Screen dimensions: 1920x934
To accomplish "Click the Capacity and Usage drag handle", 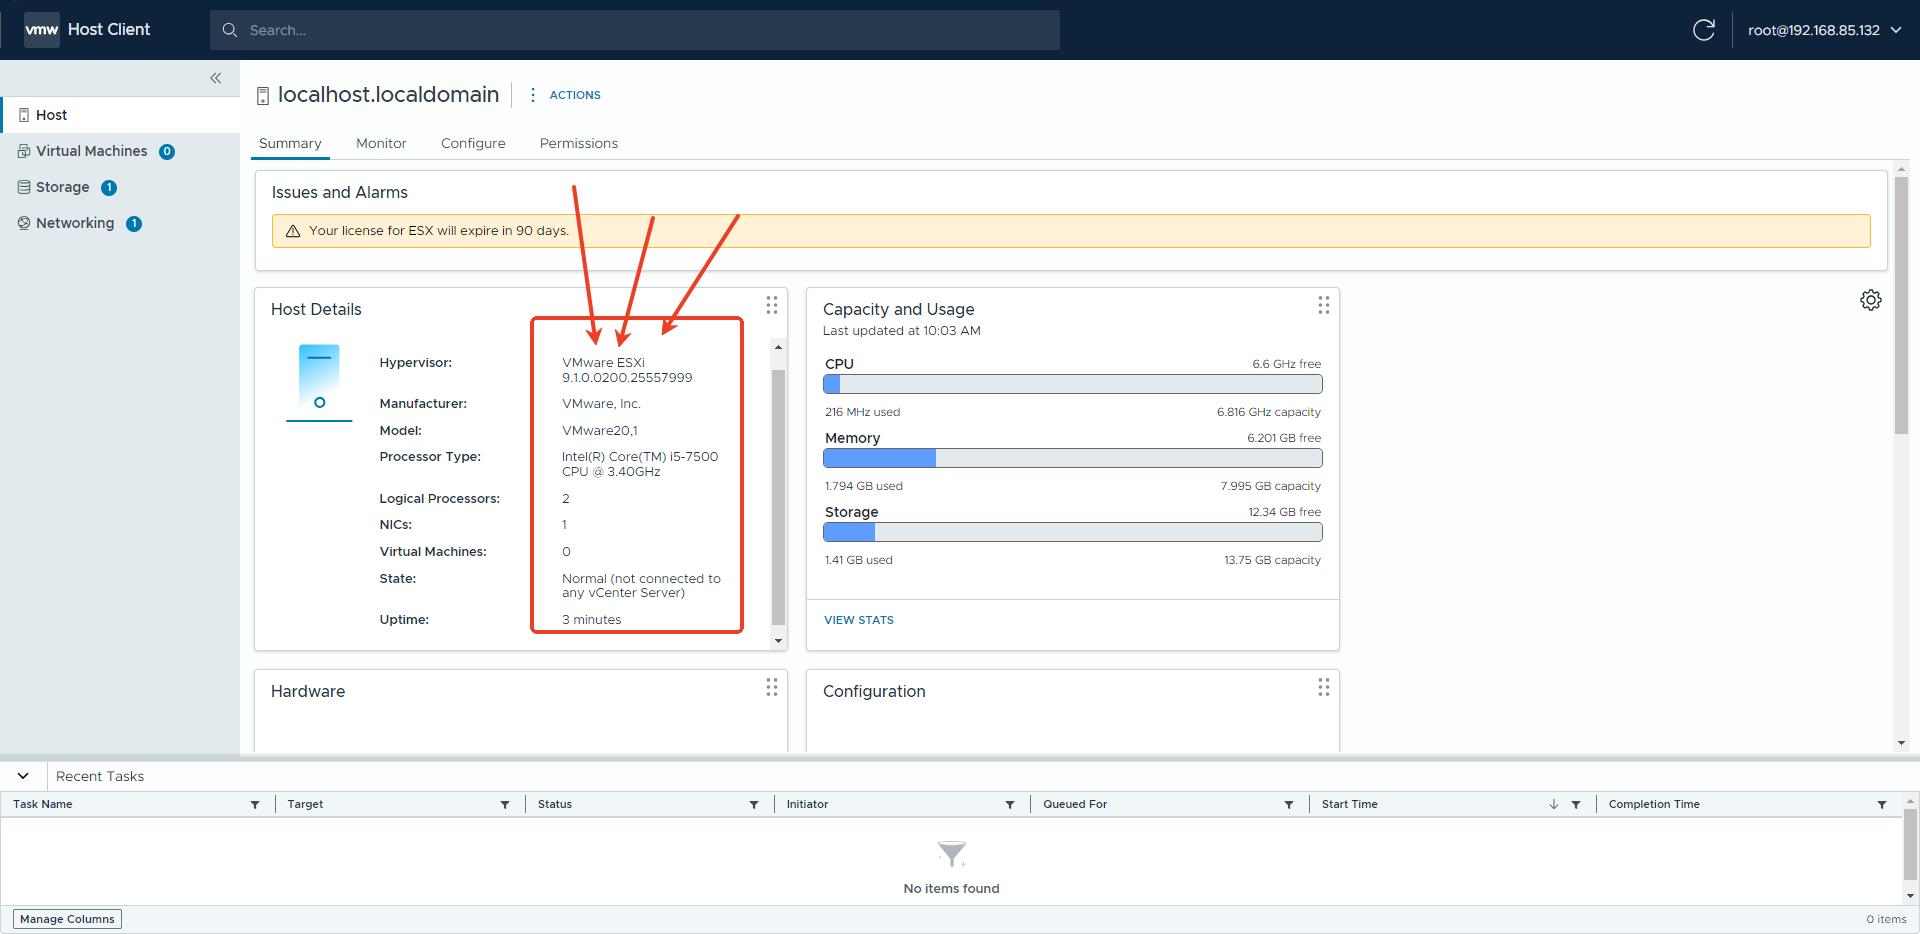I will (1323, 305).
